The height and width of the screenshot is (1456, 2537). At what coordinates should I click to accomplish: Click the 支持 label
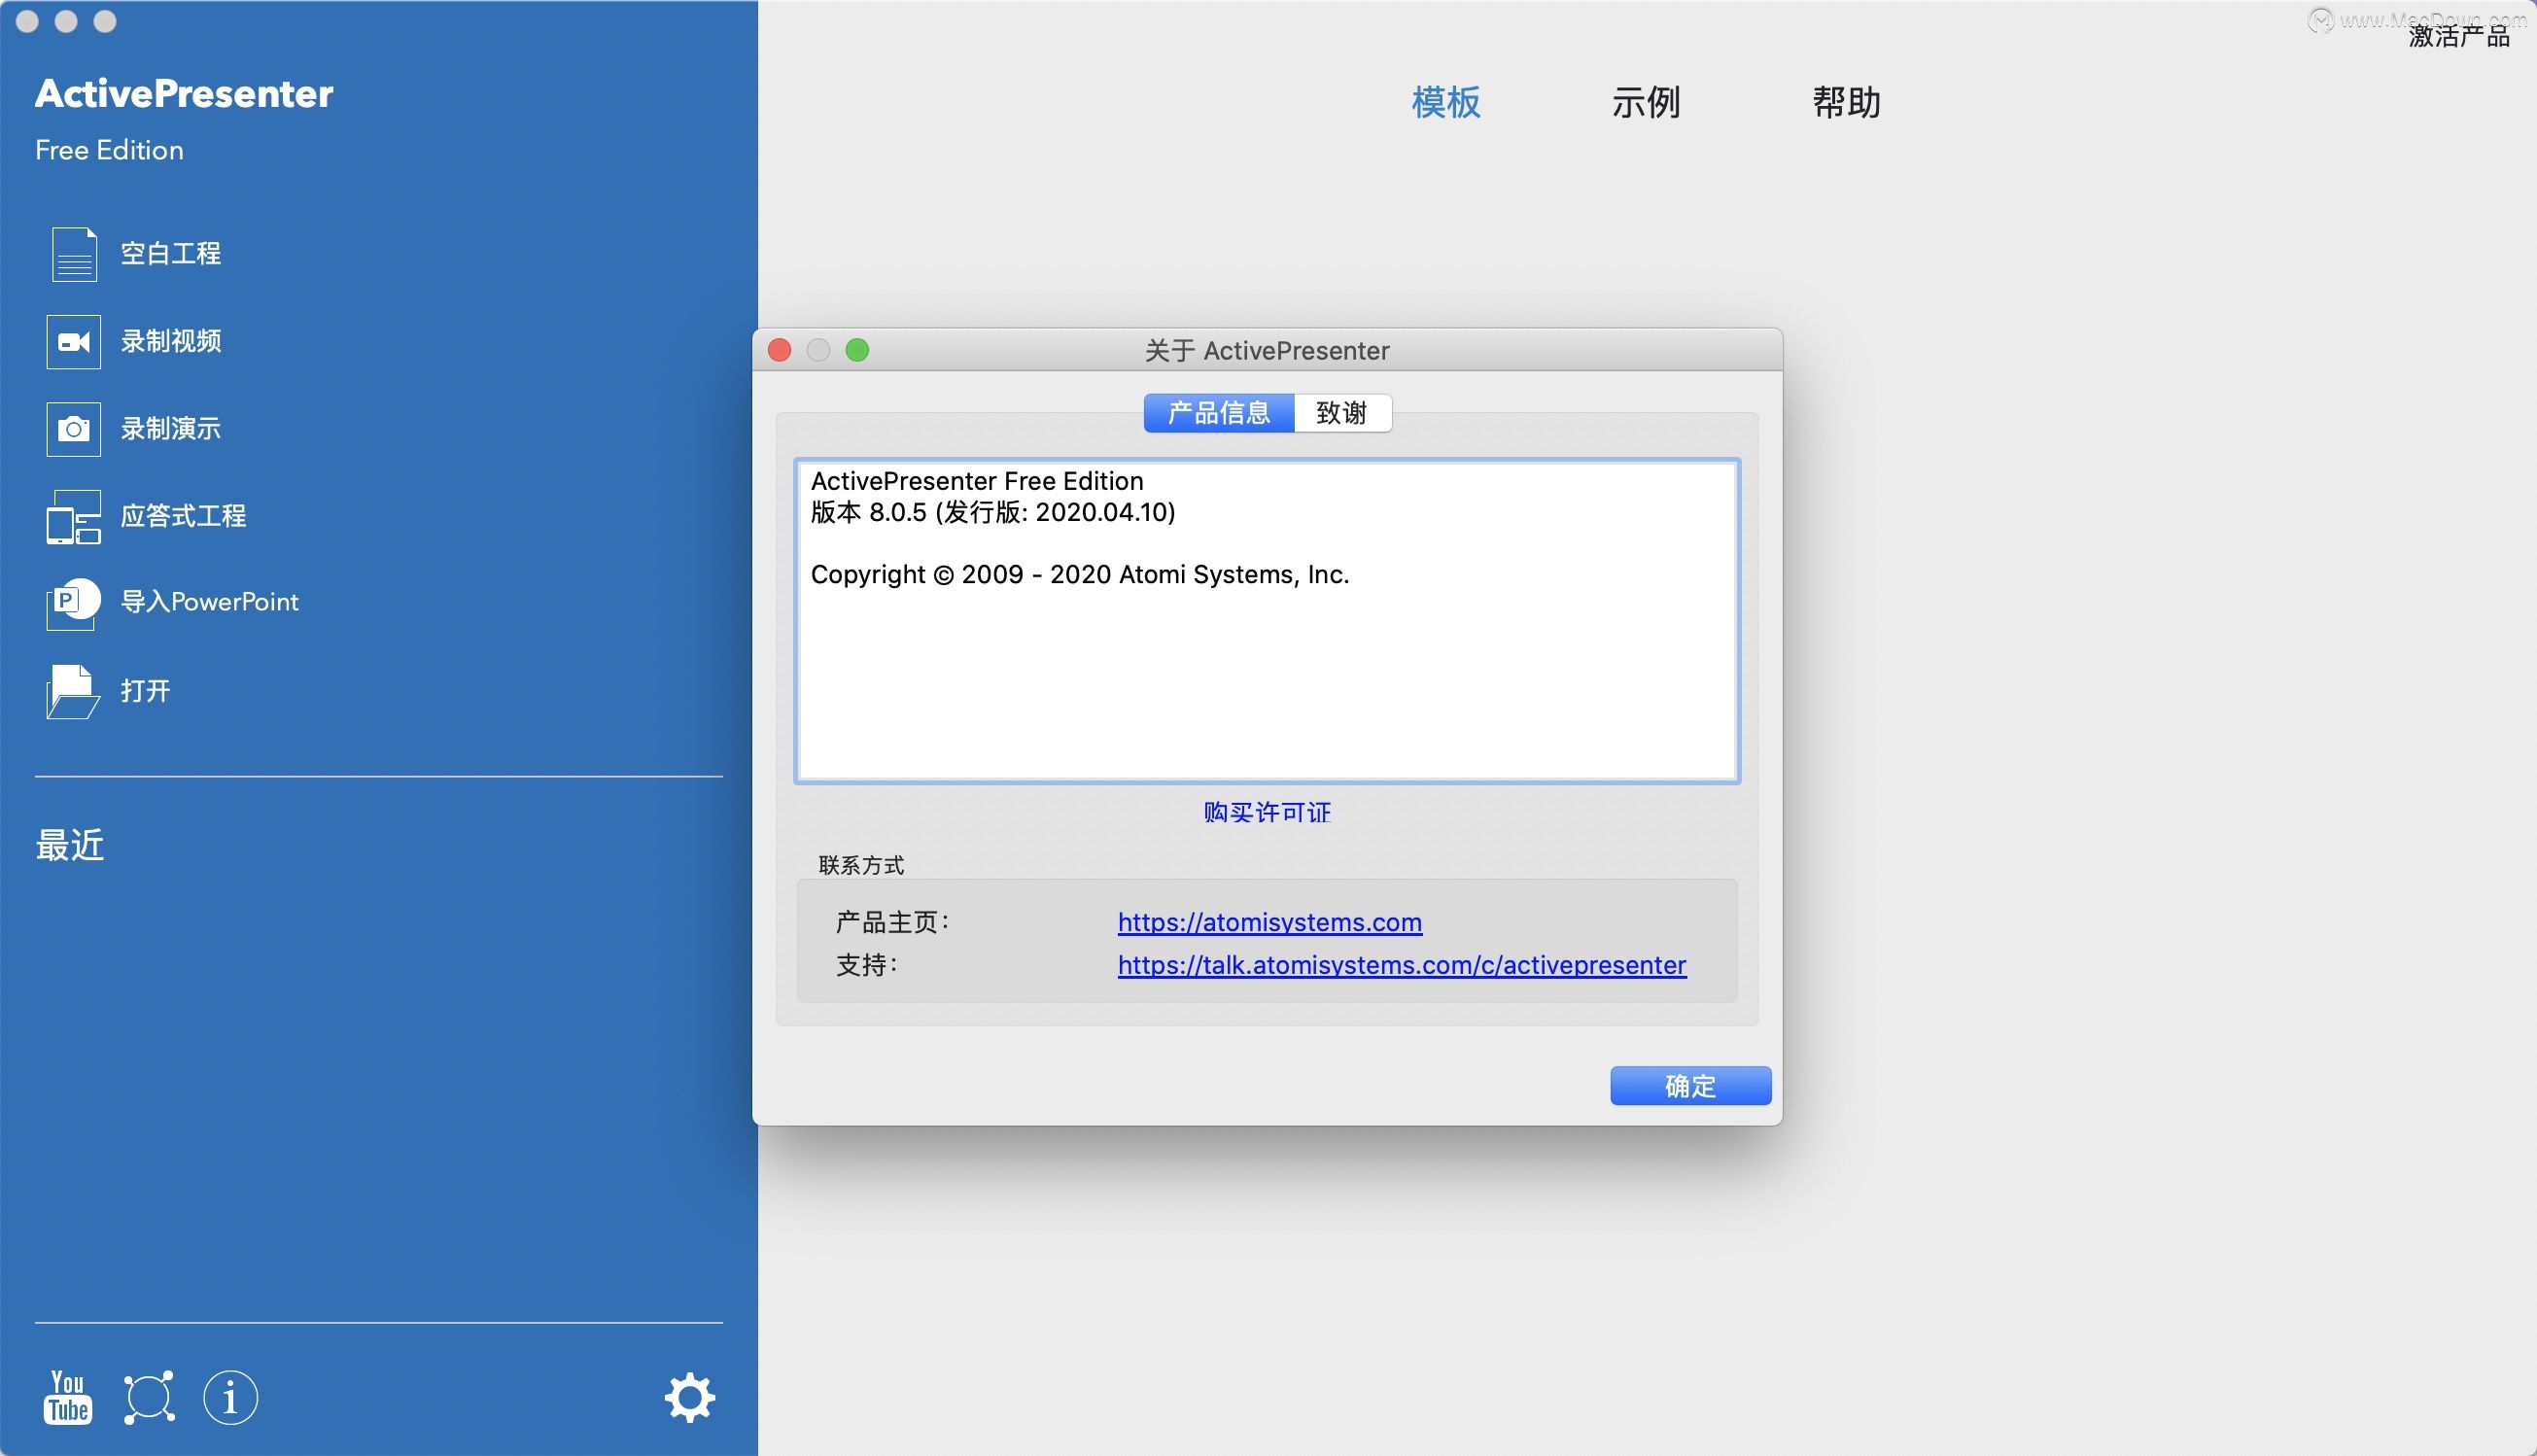point(866,965)
